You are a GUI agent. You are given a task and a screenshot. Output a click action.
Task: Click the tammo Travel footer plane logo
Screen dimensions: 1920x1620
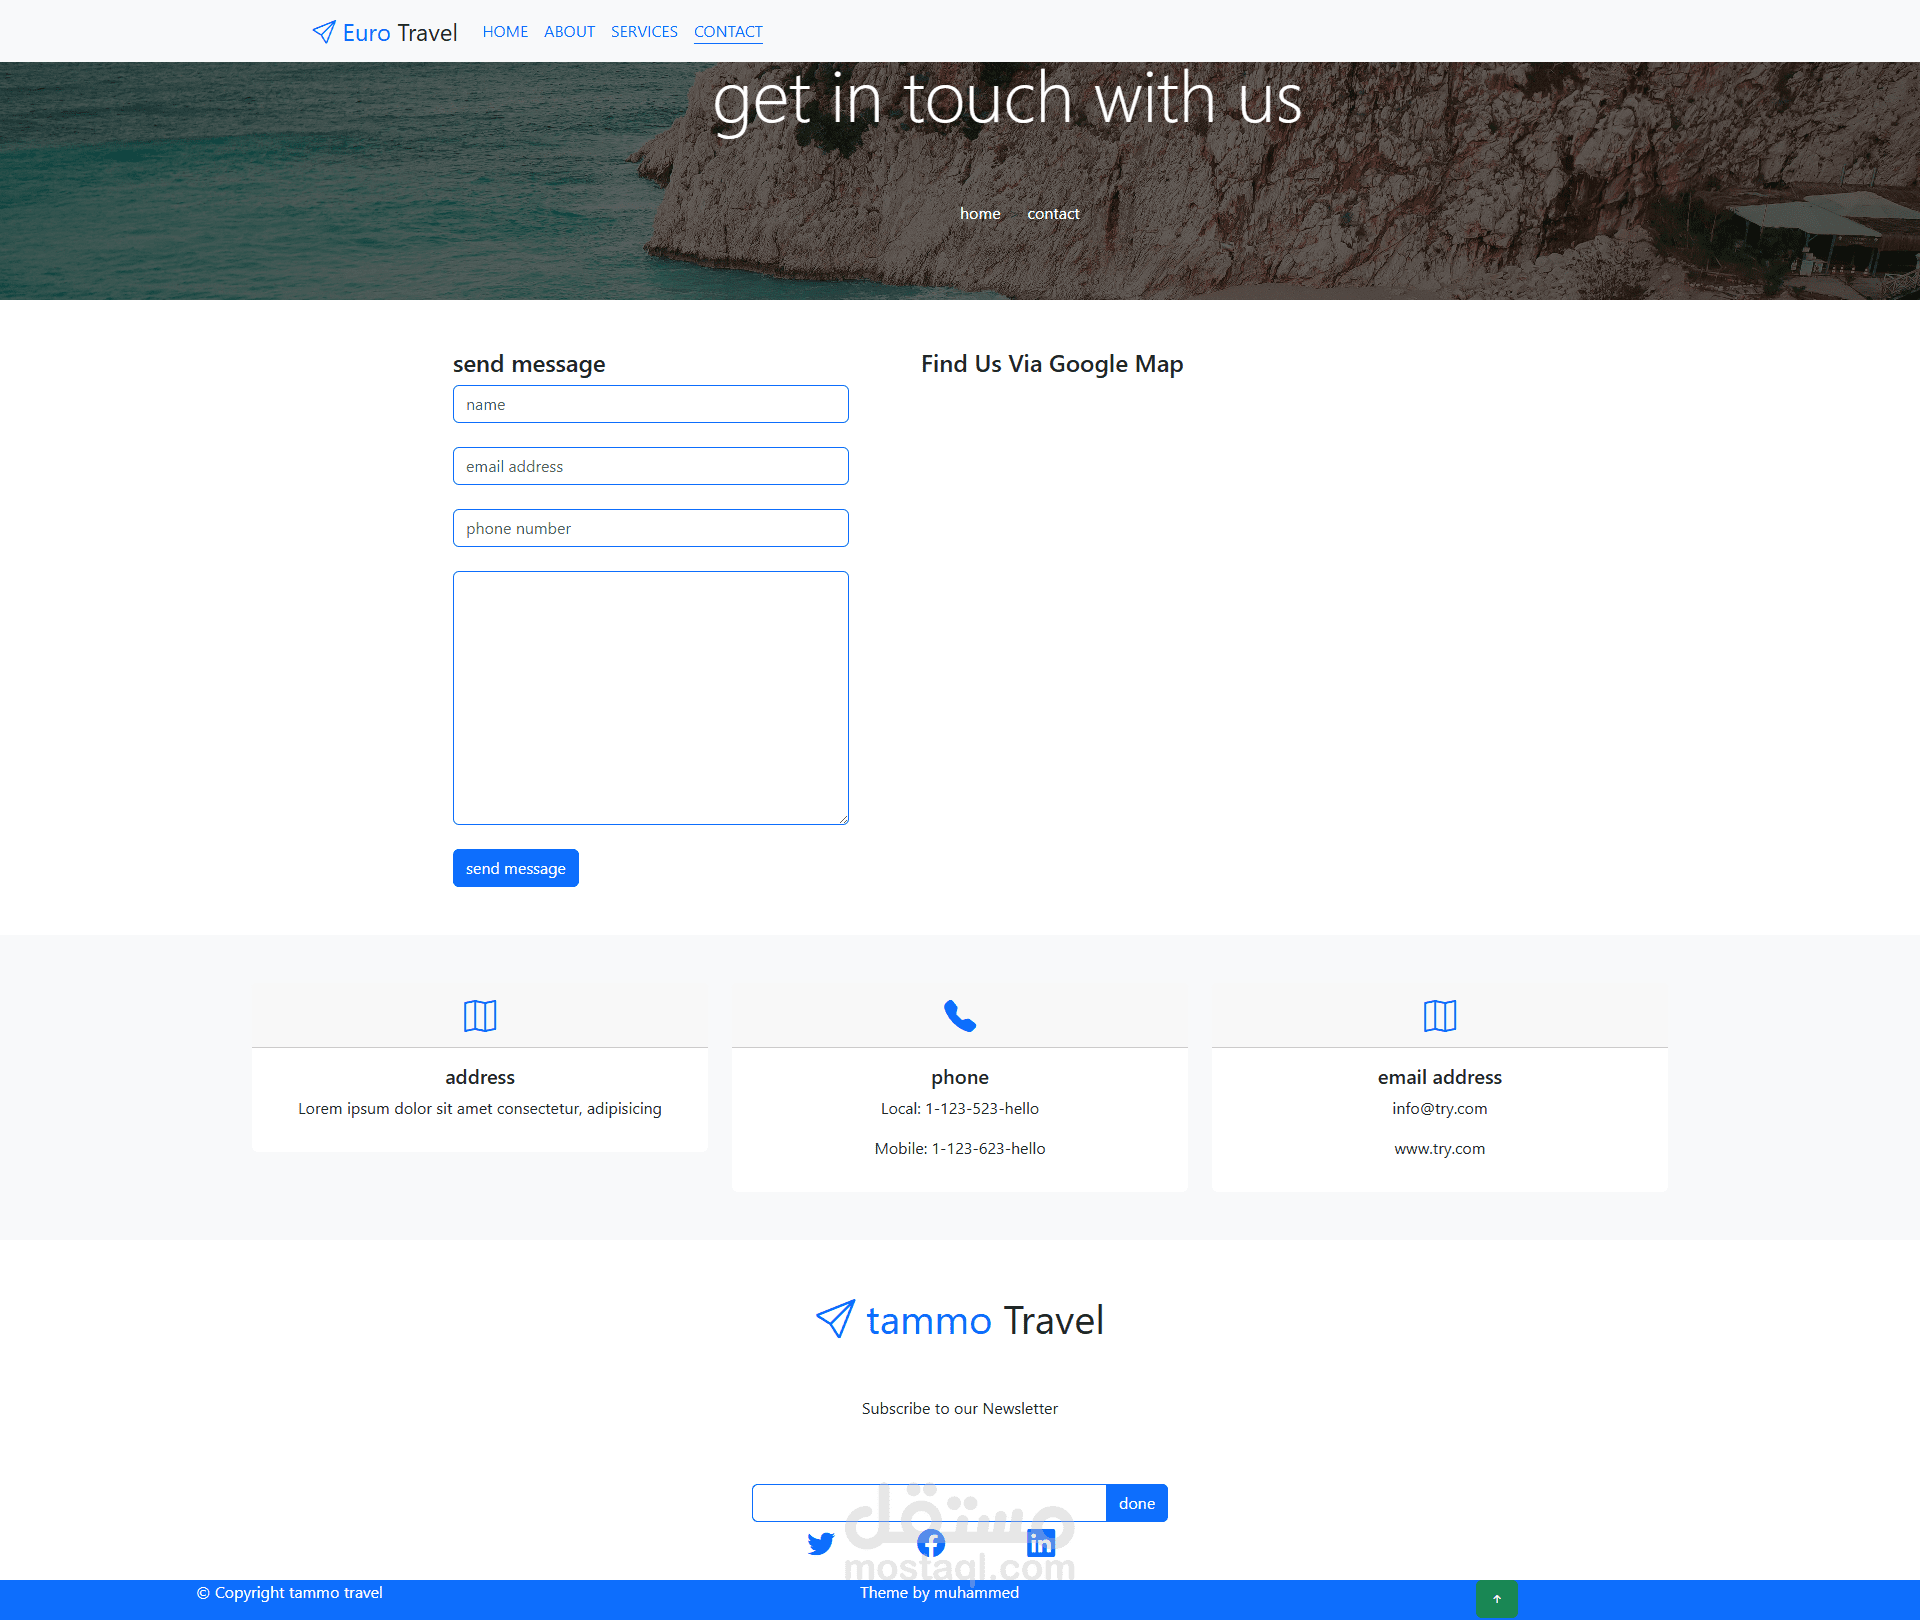pos(836,1319)
